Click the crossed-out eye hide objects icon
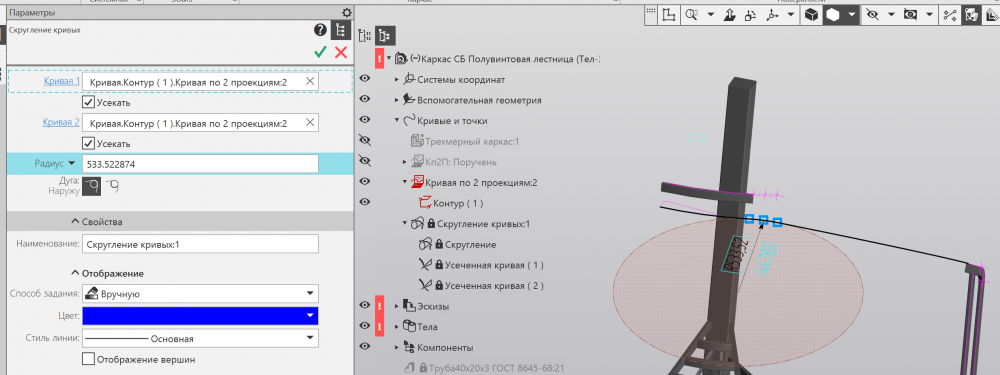Image resolution: width=1000 pixels, height=375 pixels. [x=872, y=15]
